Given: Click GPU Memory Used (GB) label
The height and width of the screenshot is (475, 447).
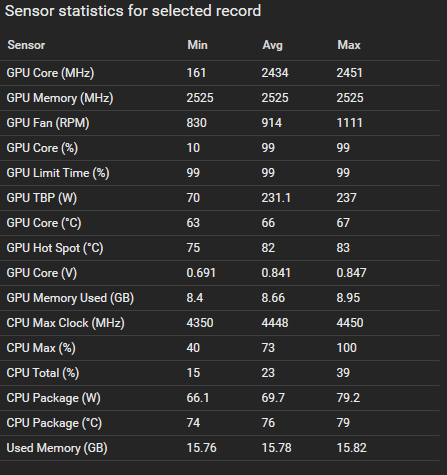Looking at the screenshot, I should 70,298.
